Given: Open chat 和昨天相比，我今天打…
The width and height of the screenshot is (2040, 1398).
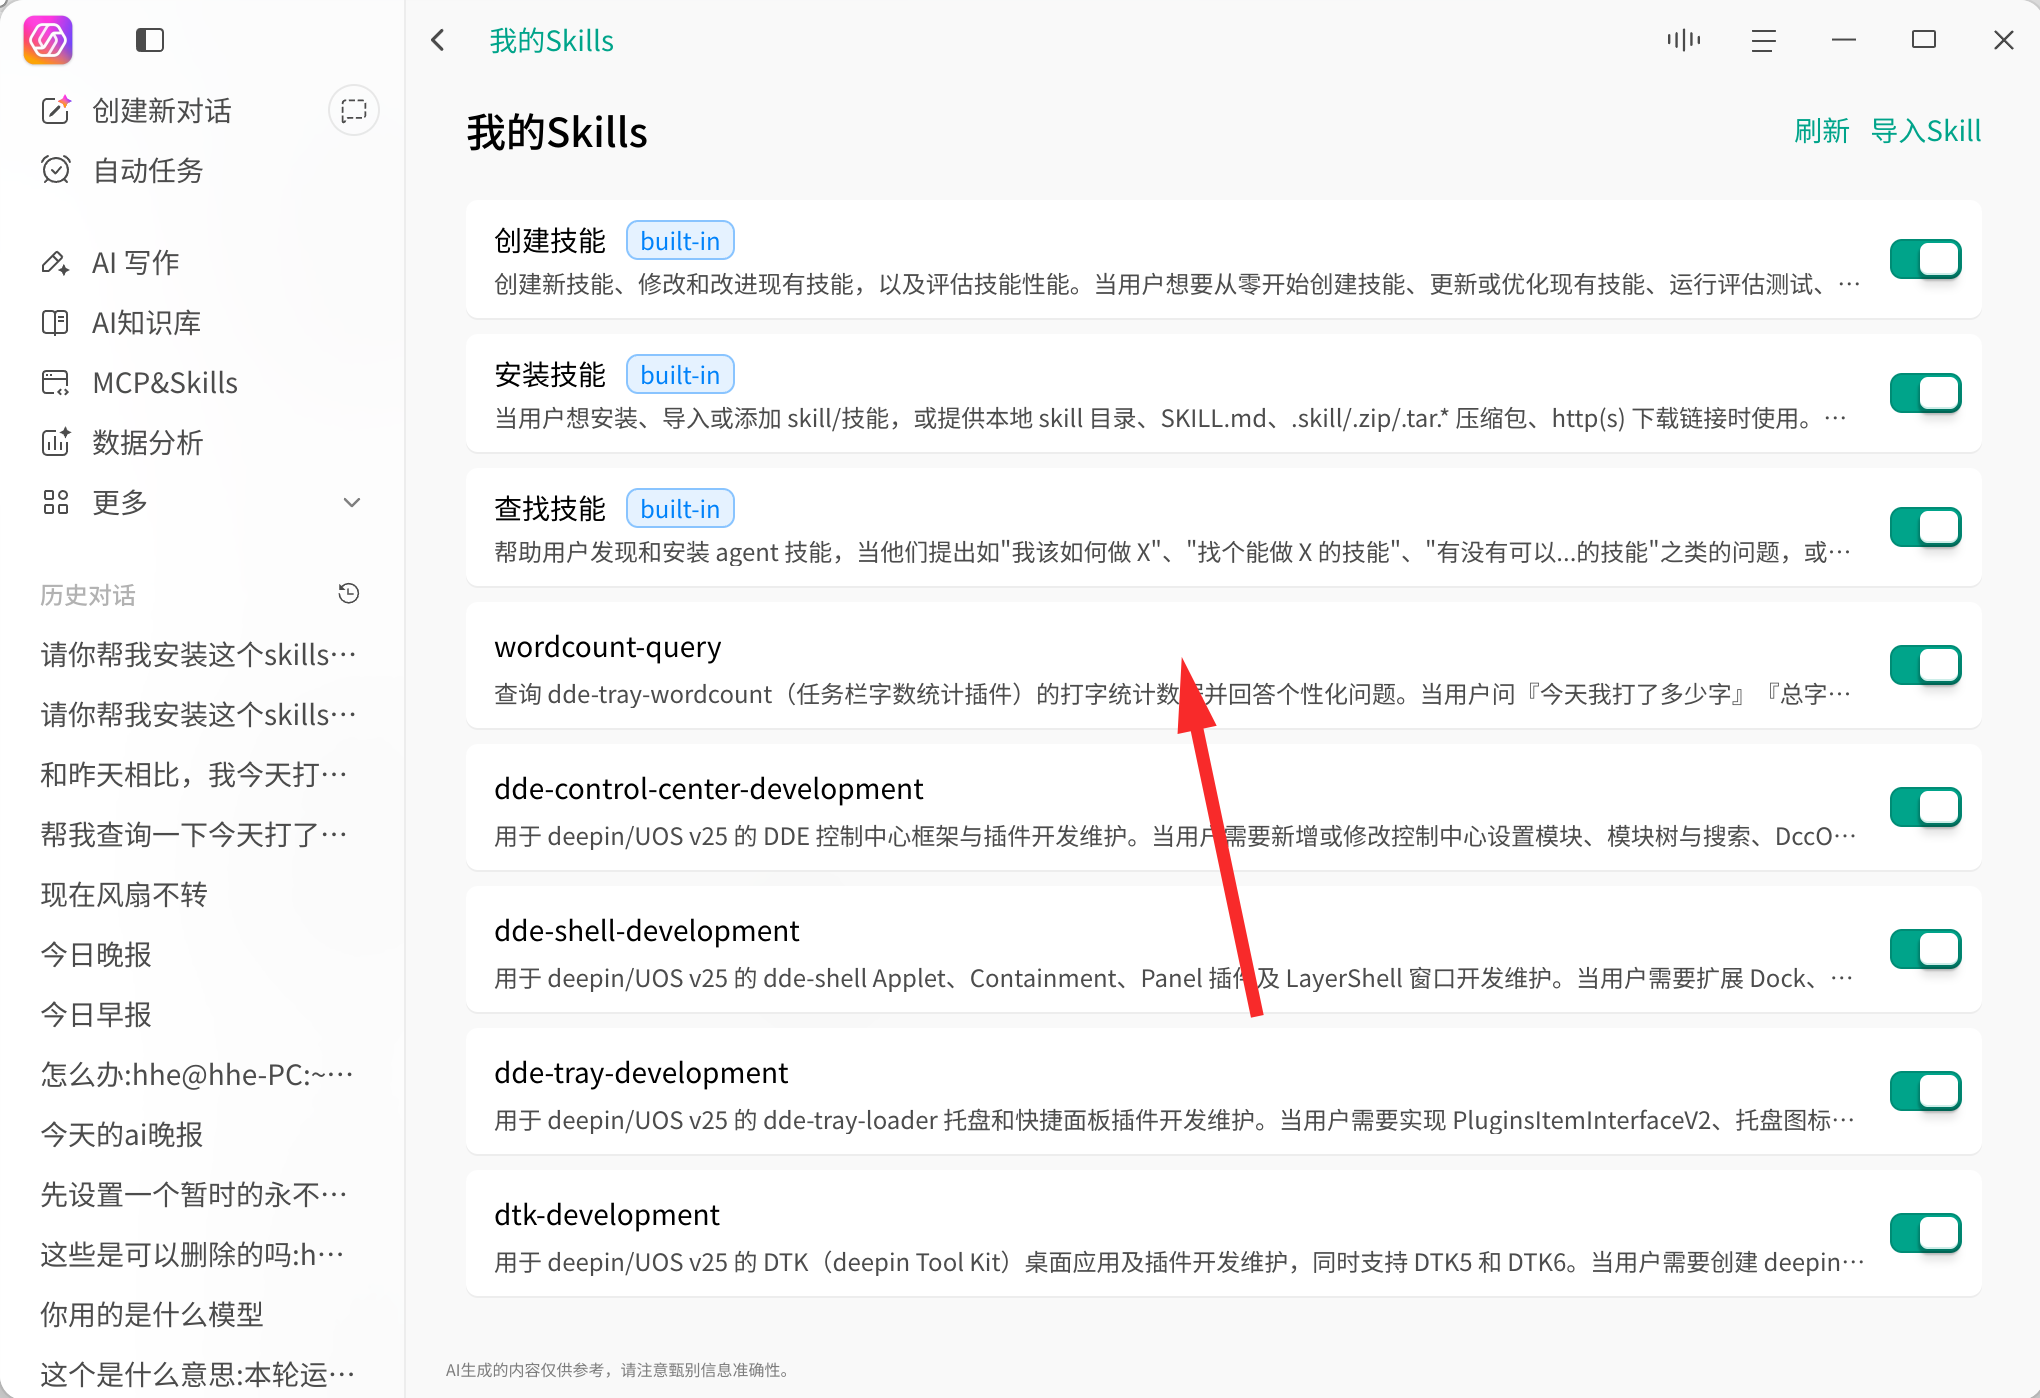Looking at the screenshot, I should [x=194, y=774].
